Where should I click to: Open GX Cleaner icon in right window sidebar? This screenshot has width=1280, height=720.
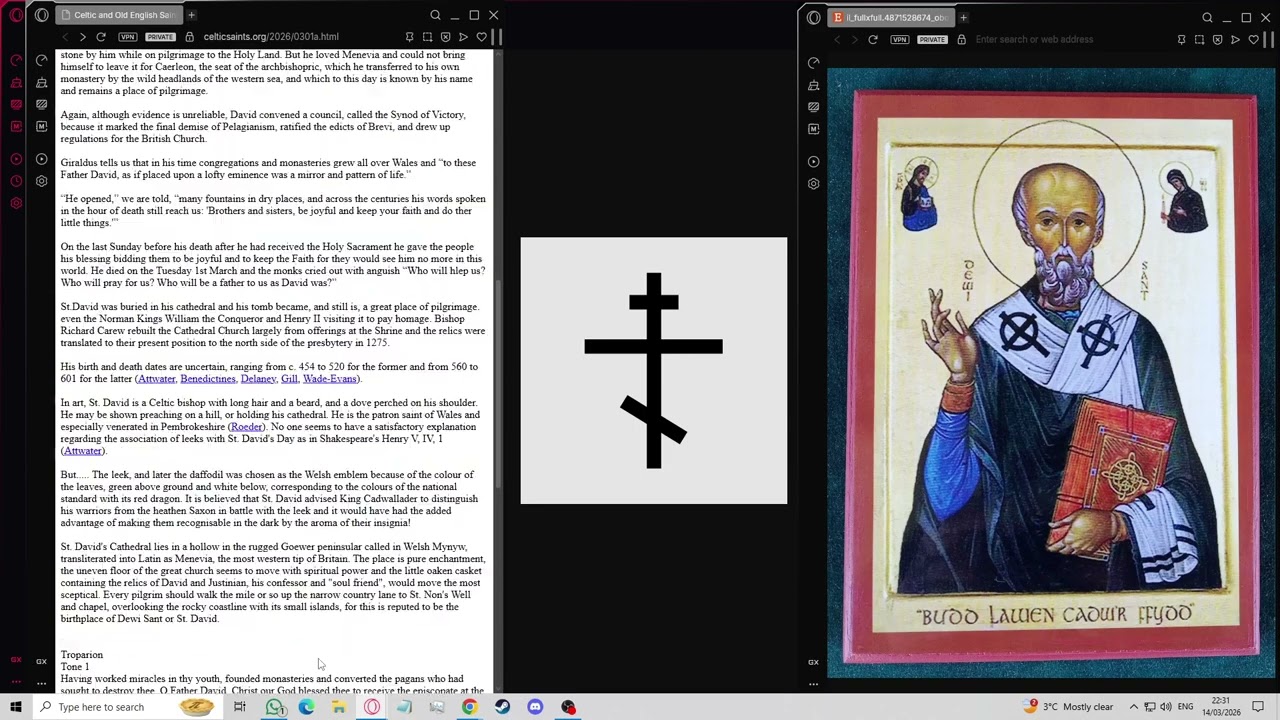(813, 84)
